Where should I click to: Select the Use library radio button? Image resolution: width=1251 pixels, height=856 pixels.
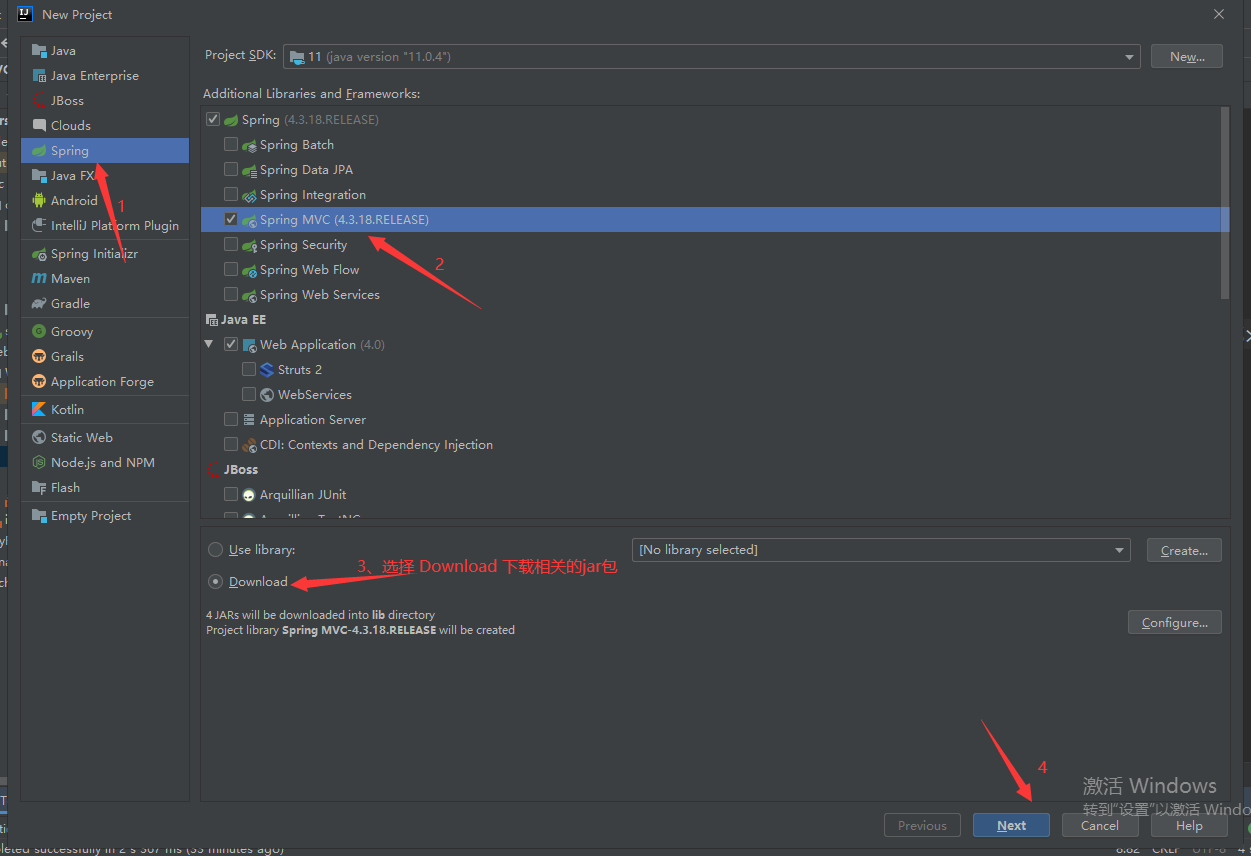pos(215,550)
